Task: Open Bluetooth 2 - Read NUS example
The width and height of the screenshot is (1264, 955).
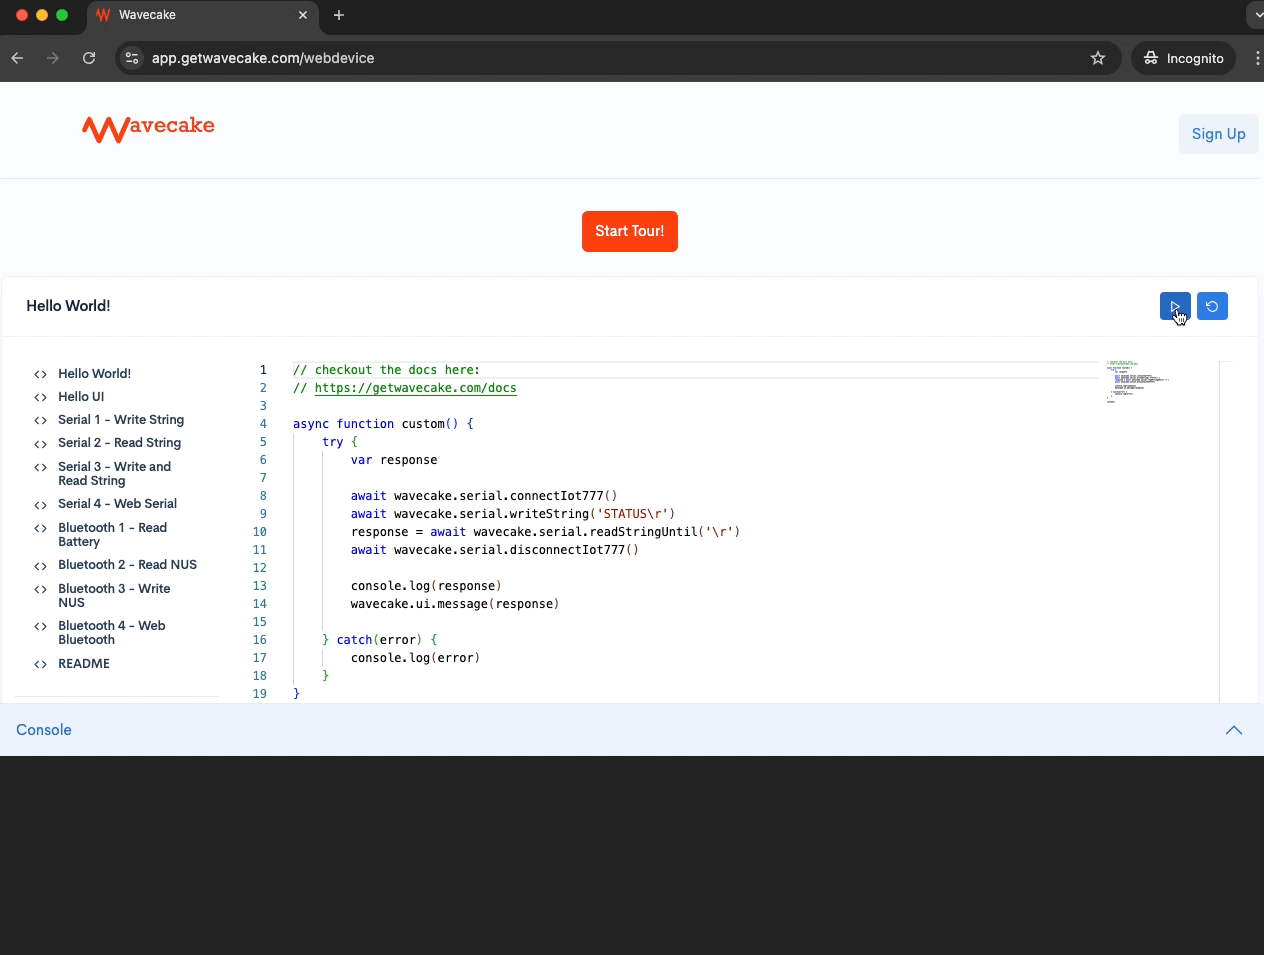Action: 127,564
